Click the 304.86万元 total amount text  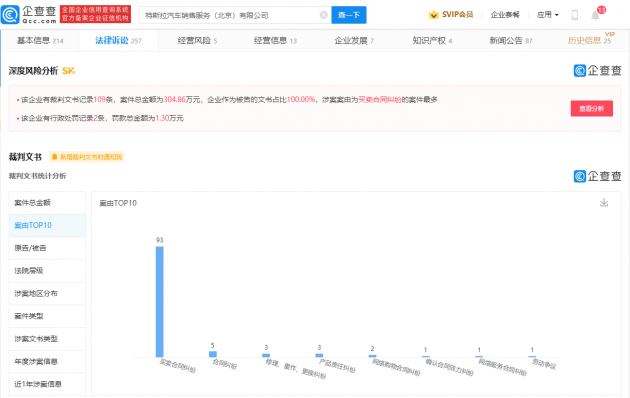click(x=182, y=99)
